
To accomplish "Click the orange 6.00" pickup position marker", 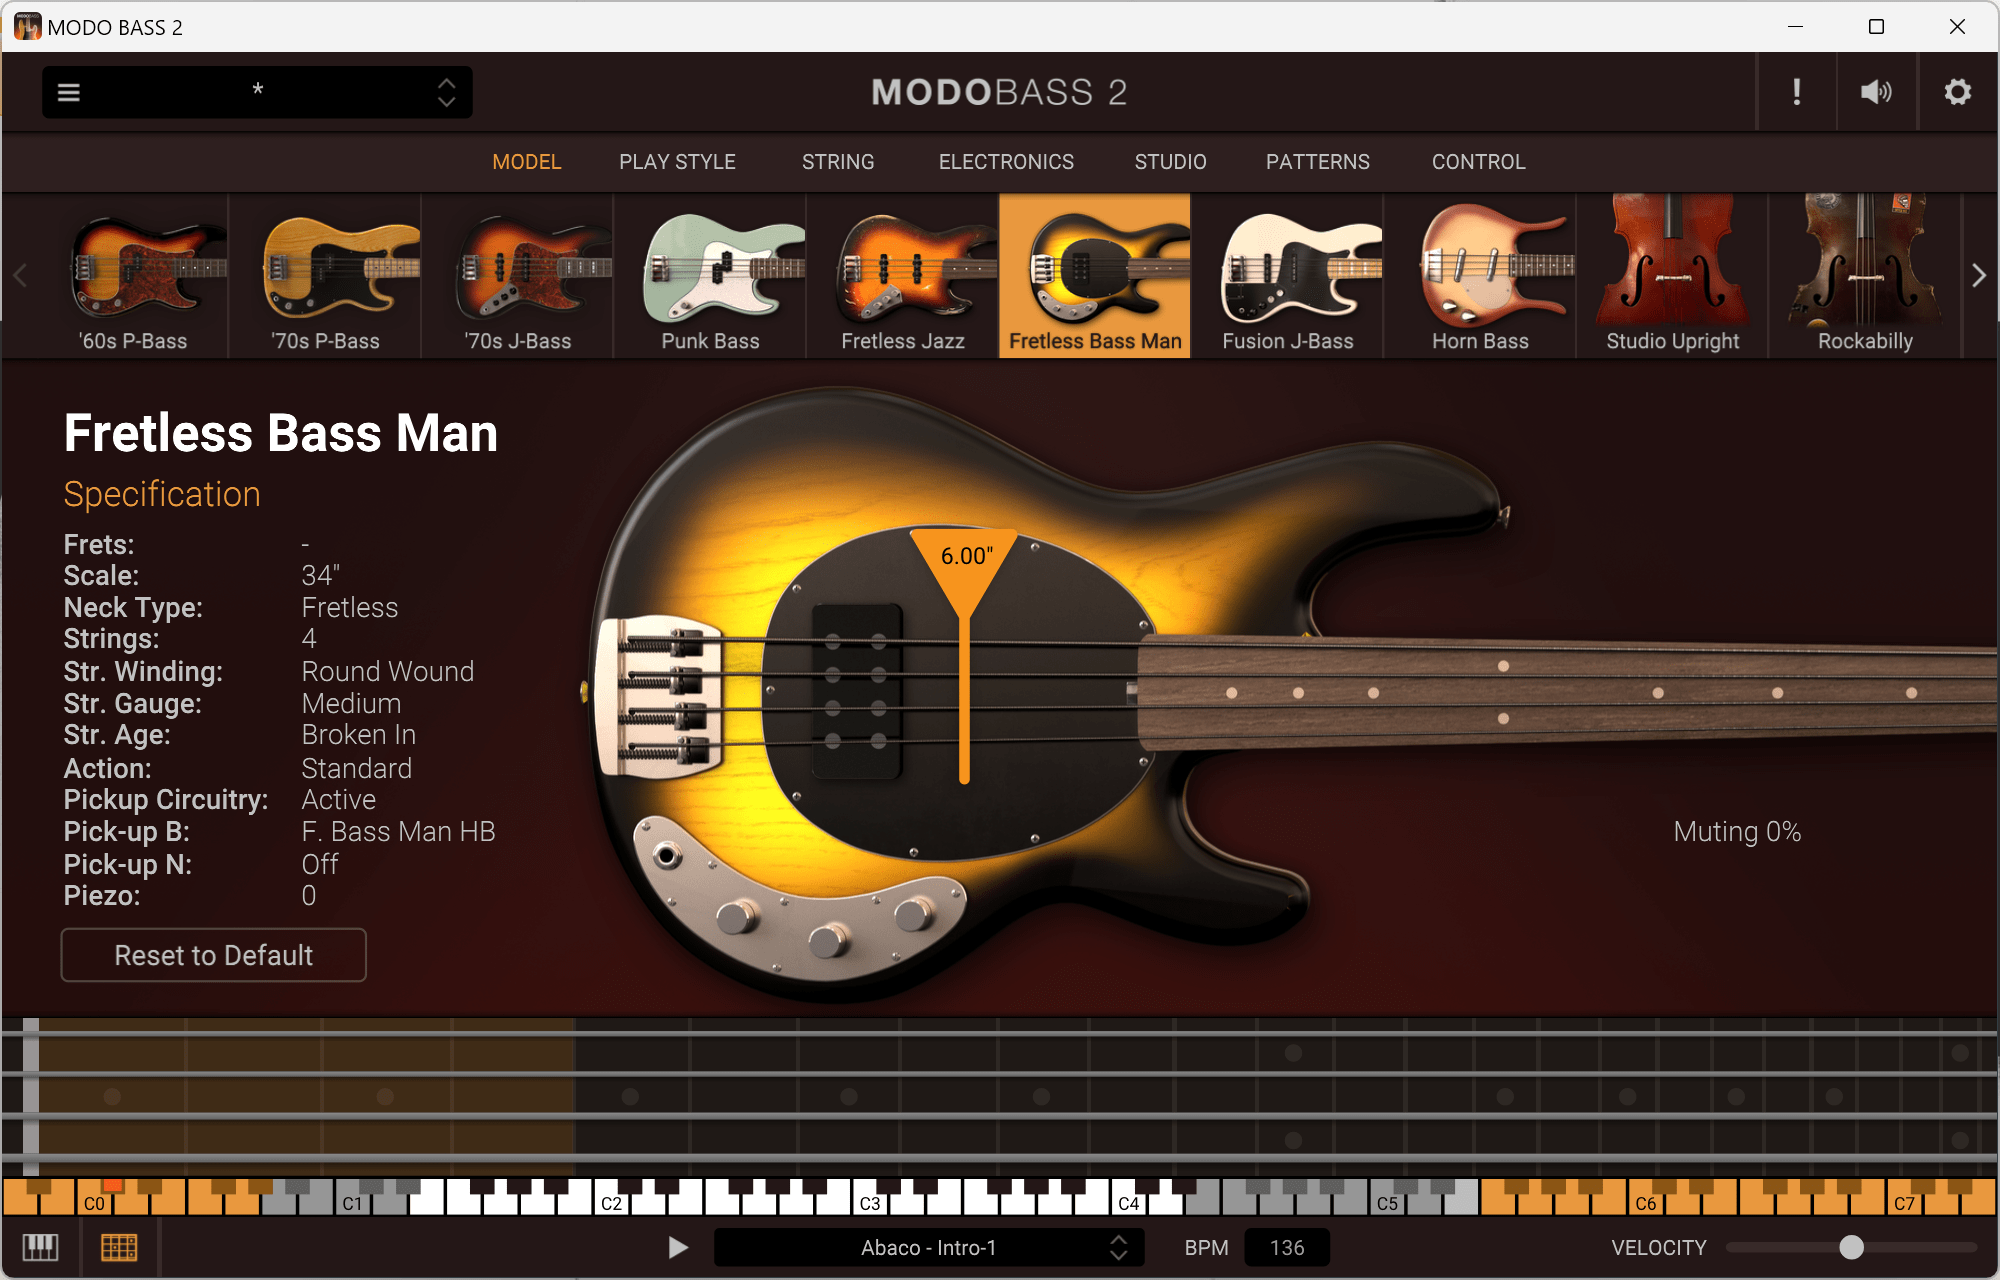I will coord(965,557).
